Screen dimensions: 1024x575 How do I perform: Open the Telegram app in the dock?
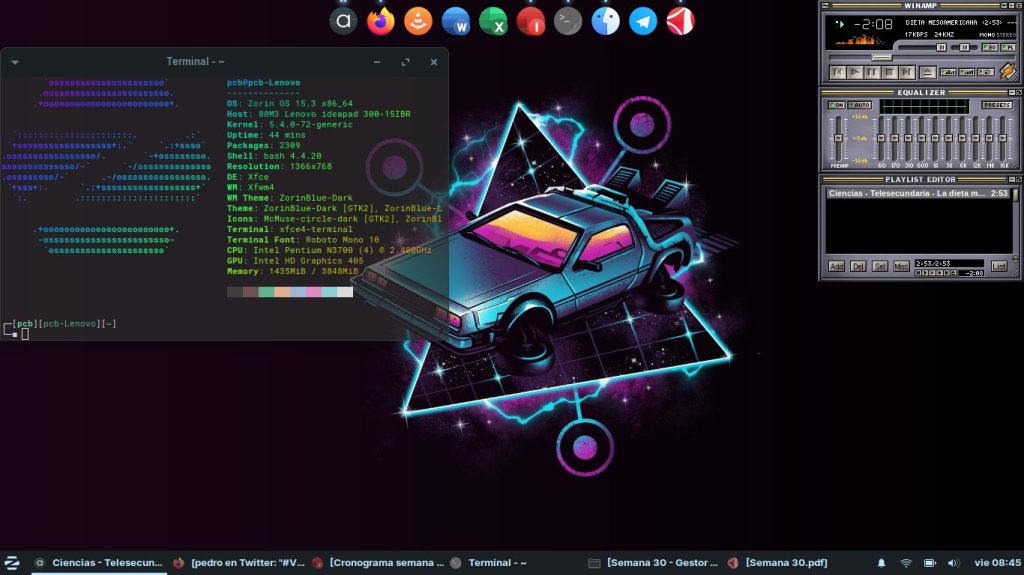pyautogui.click(x=643, y=21)
